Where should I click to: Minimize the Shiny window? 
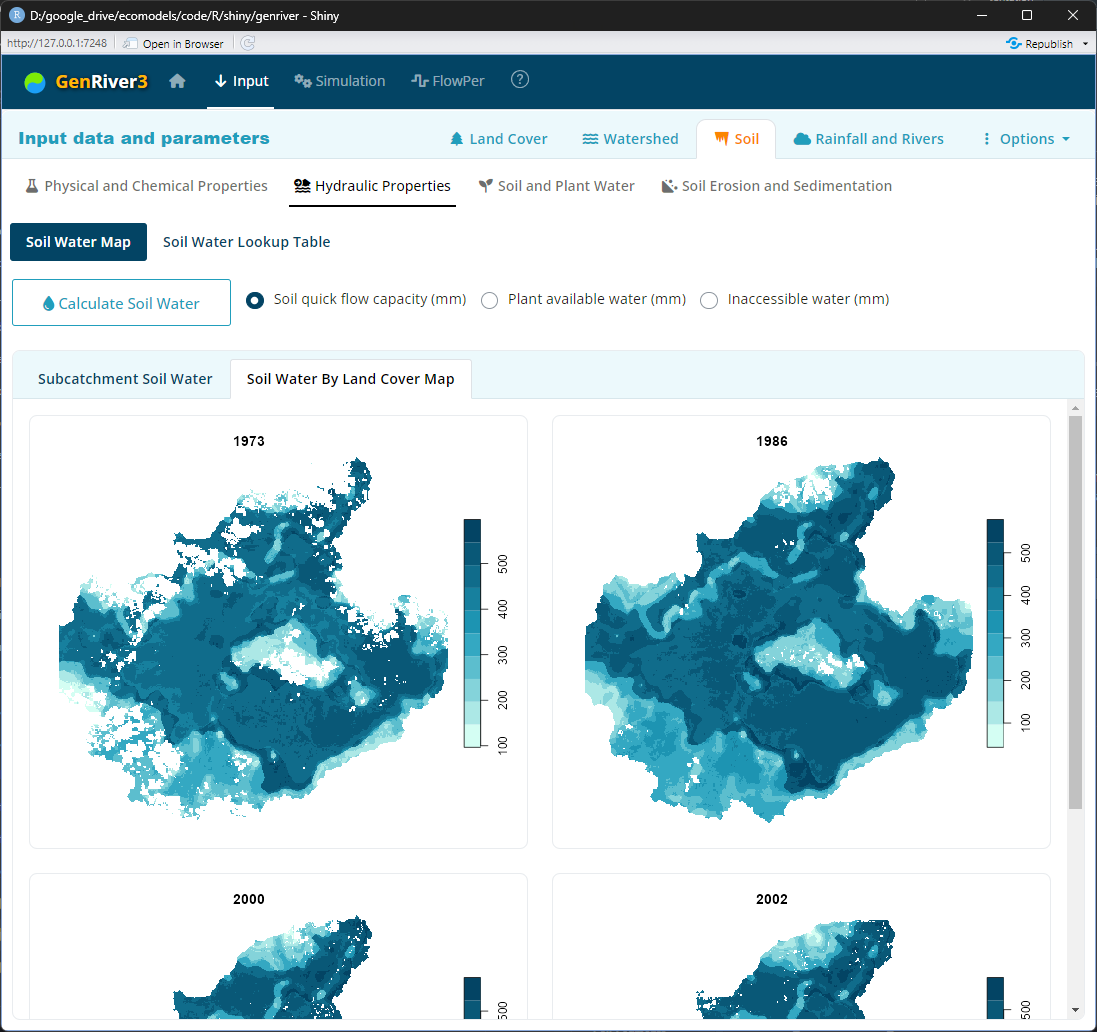(982, 15)
